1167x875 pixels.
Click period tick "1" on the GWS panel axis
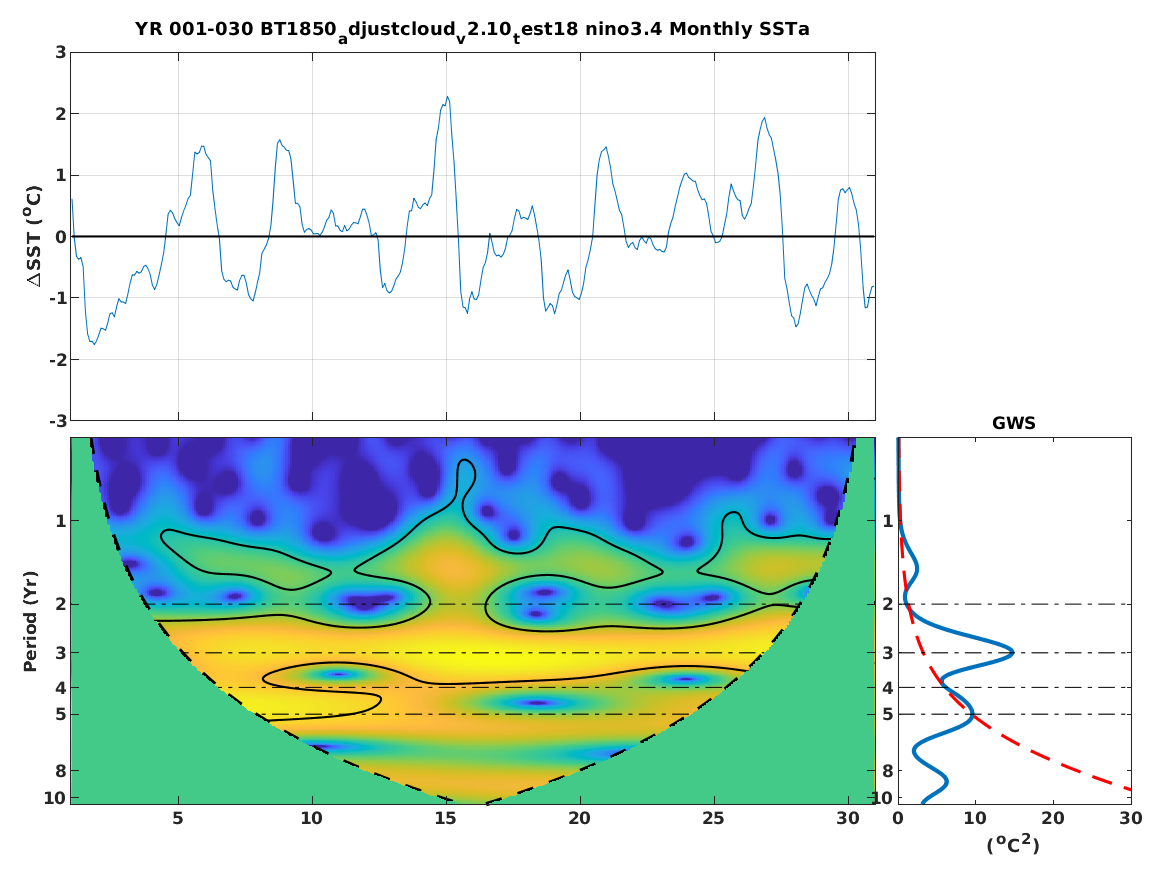888,521
